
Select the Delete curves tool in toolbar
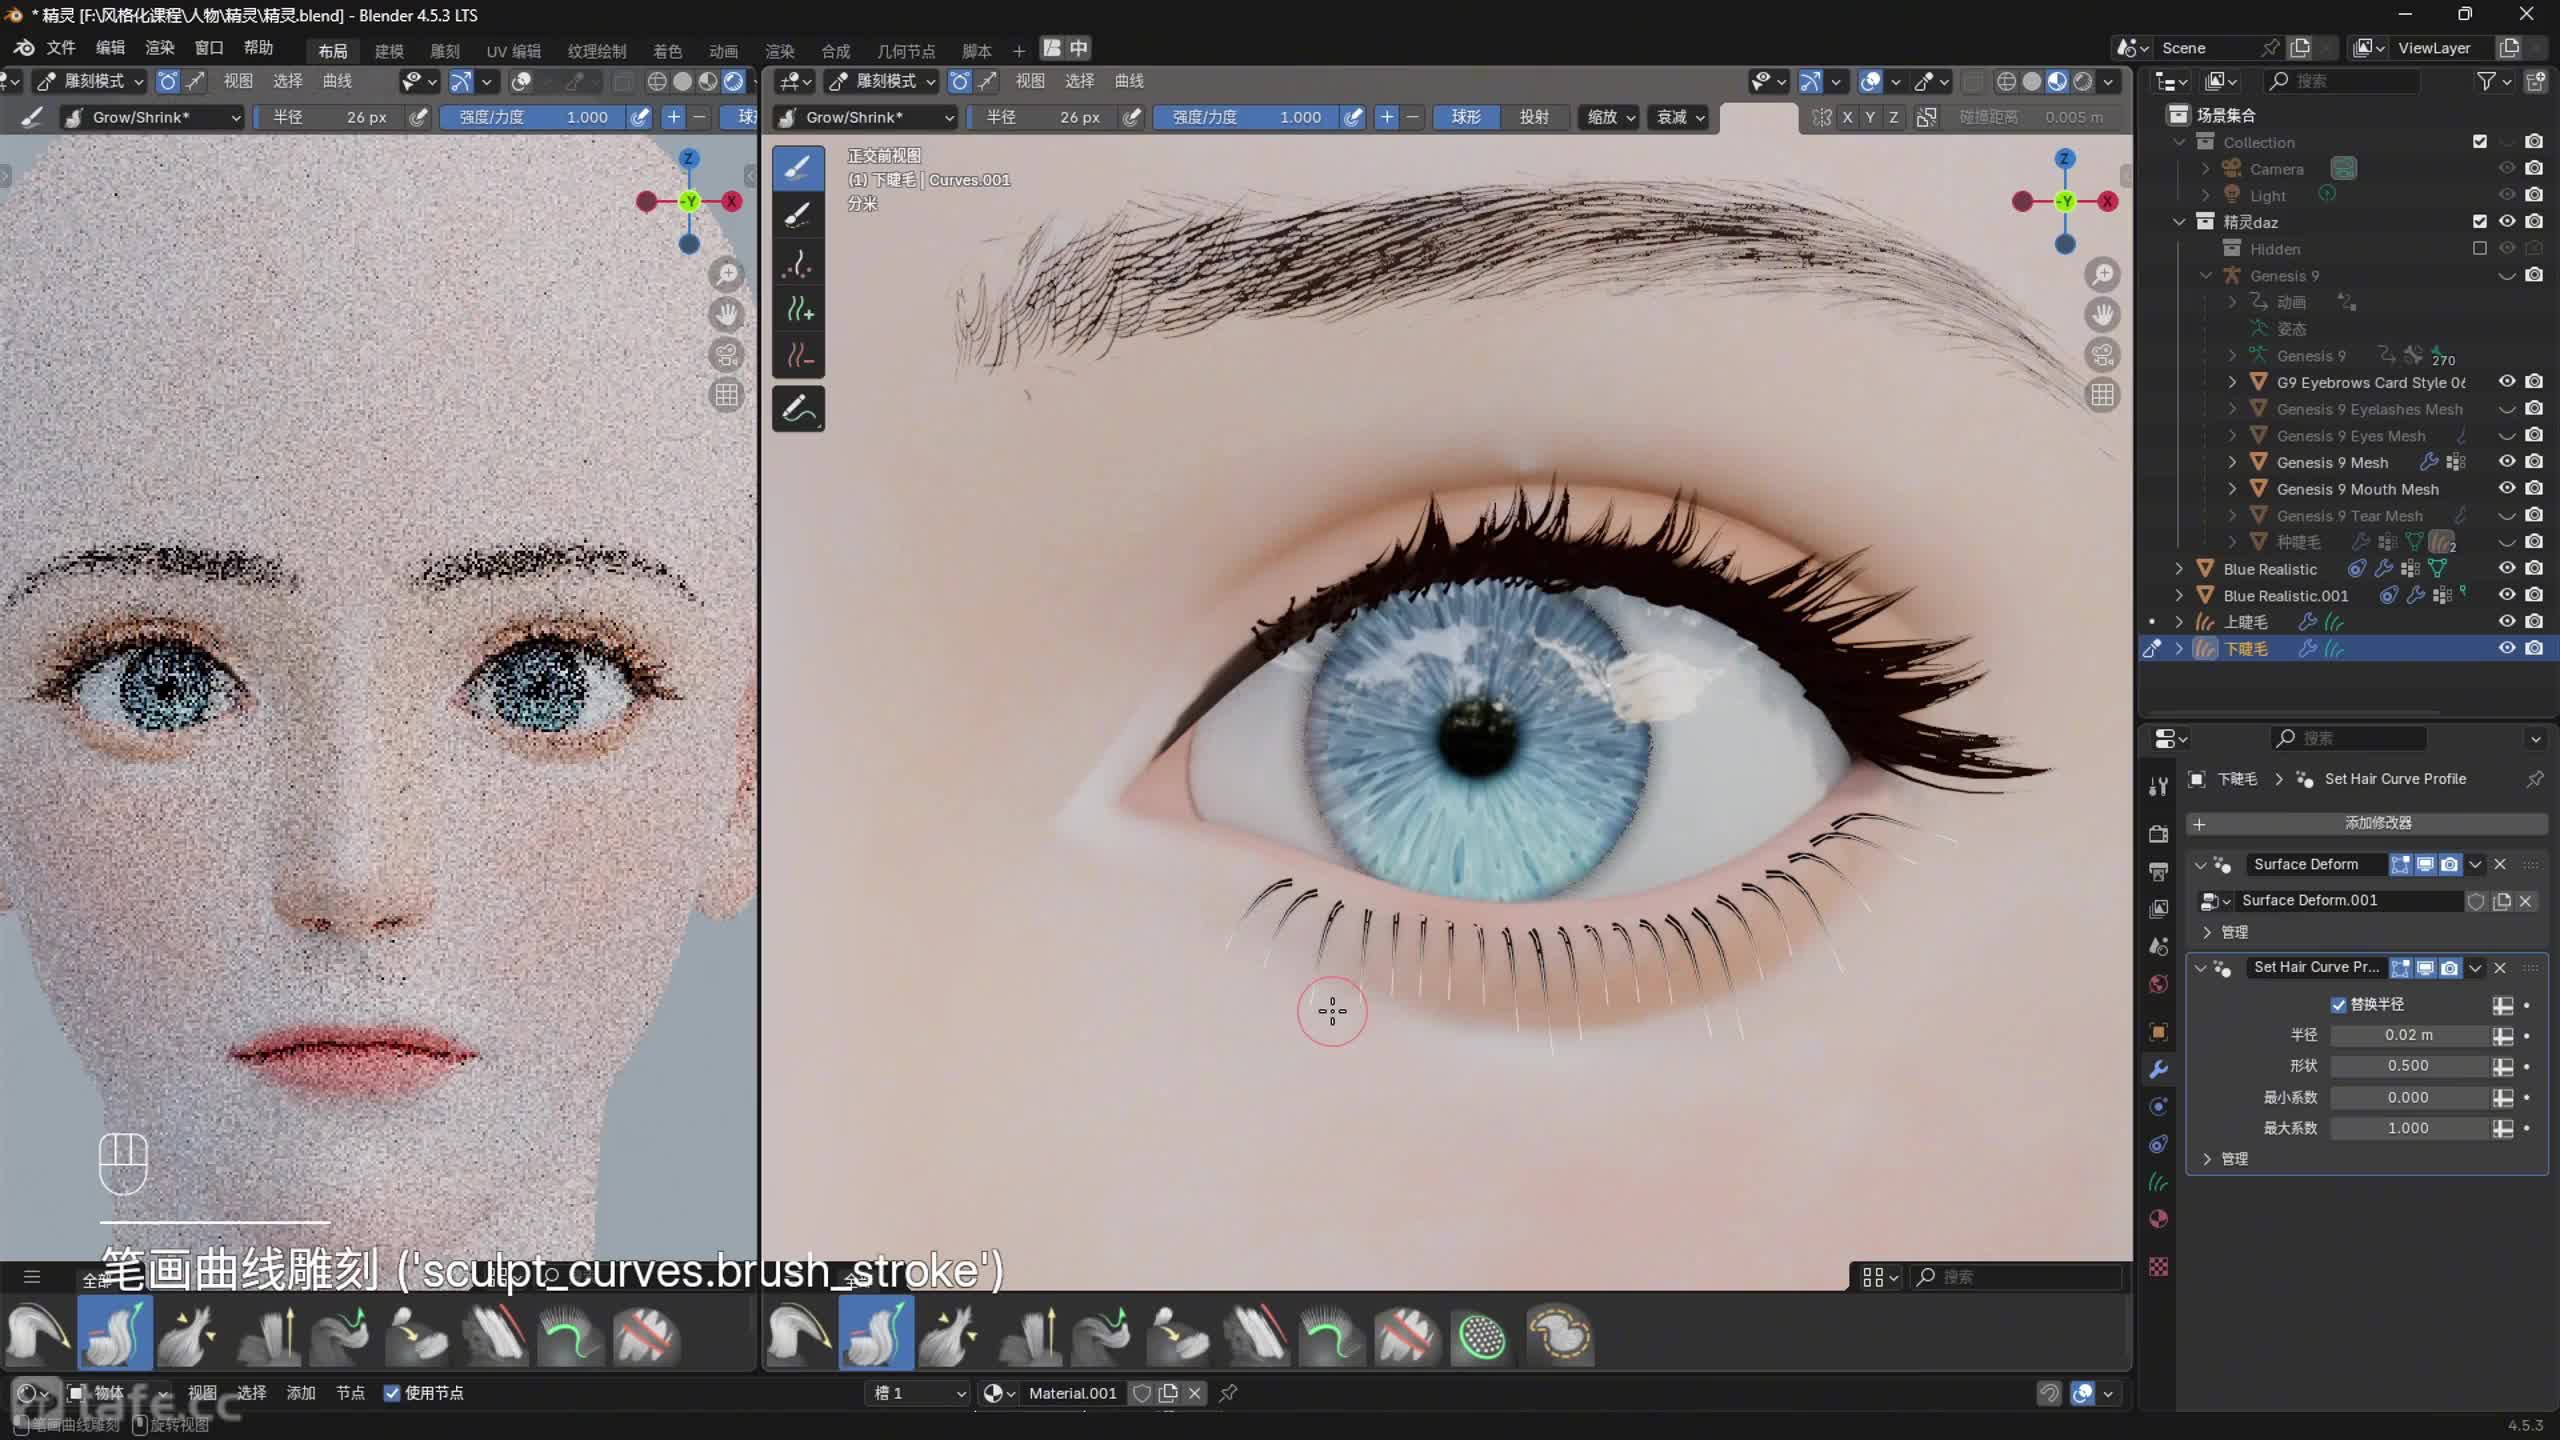pos(798,356)
